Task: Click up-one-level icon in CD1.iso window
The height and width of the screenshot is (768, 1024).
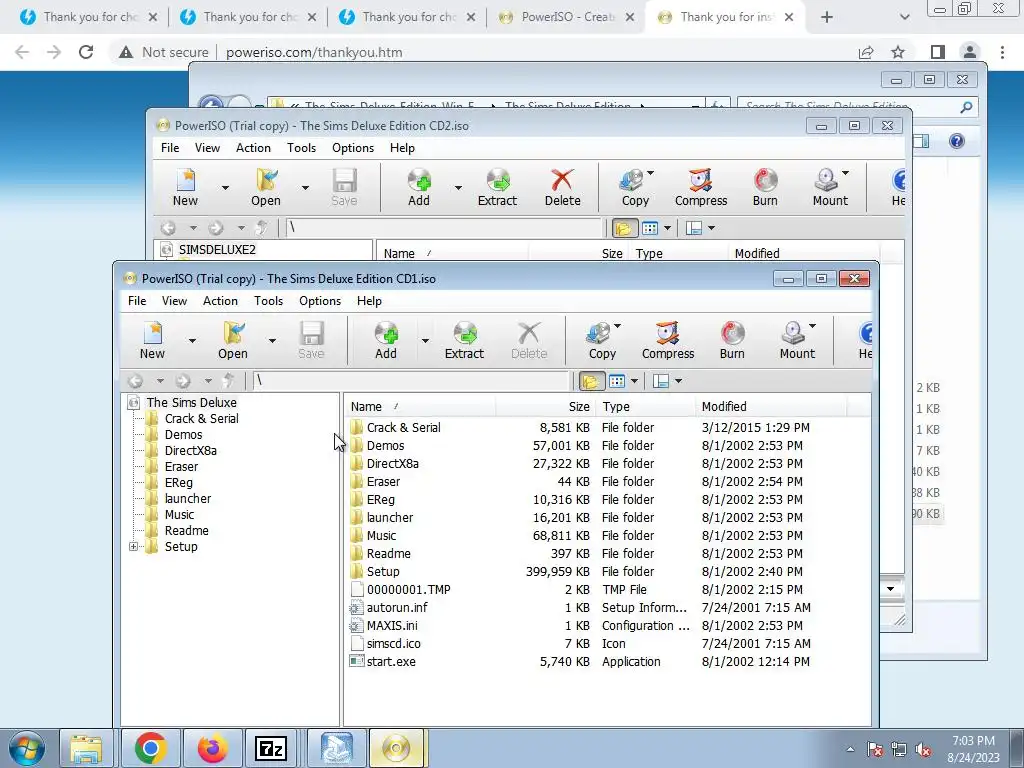Action: [x=228, y=381]
